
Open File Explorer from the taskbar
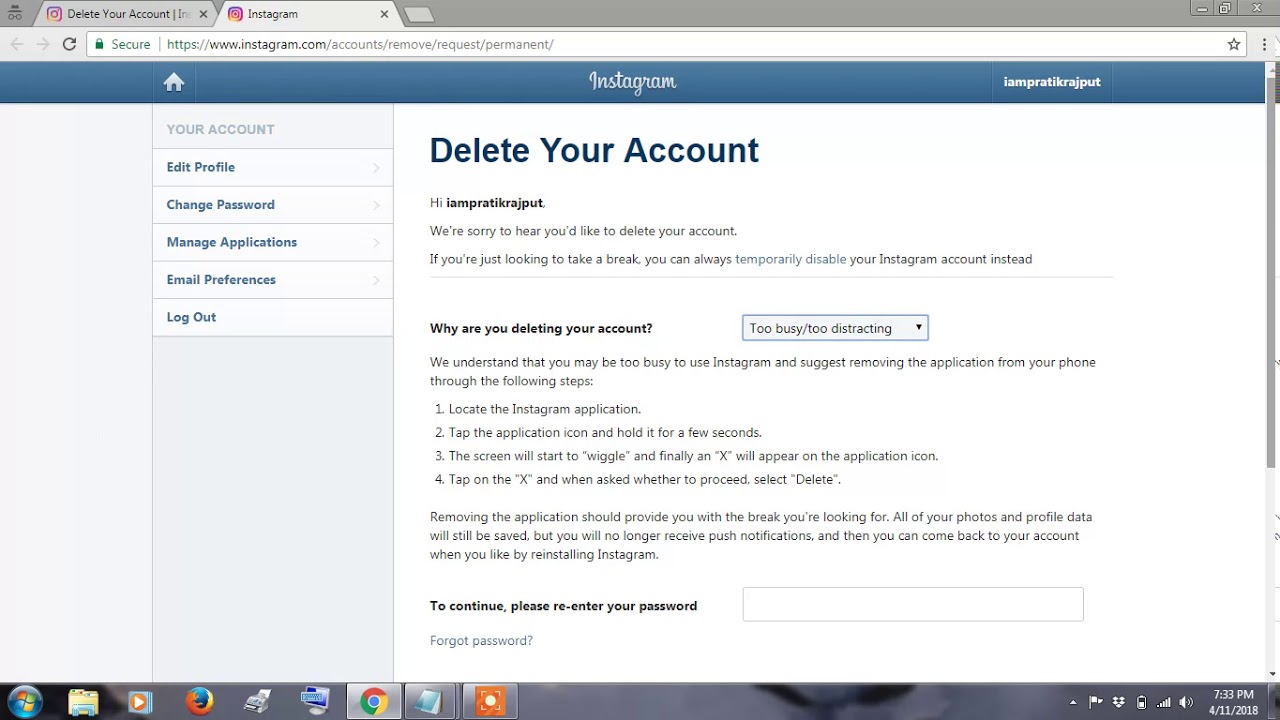[x=83, y=702]
